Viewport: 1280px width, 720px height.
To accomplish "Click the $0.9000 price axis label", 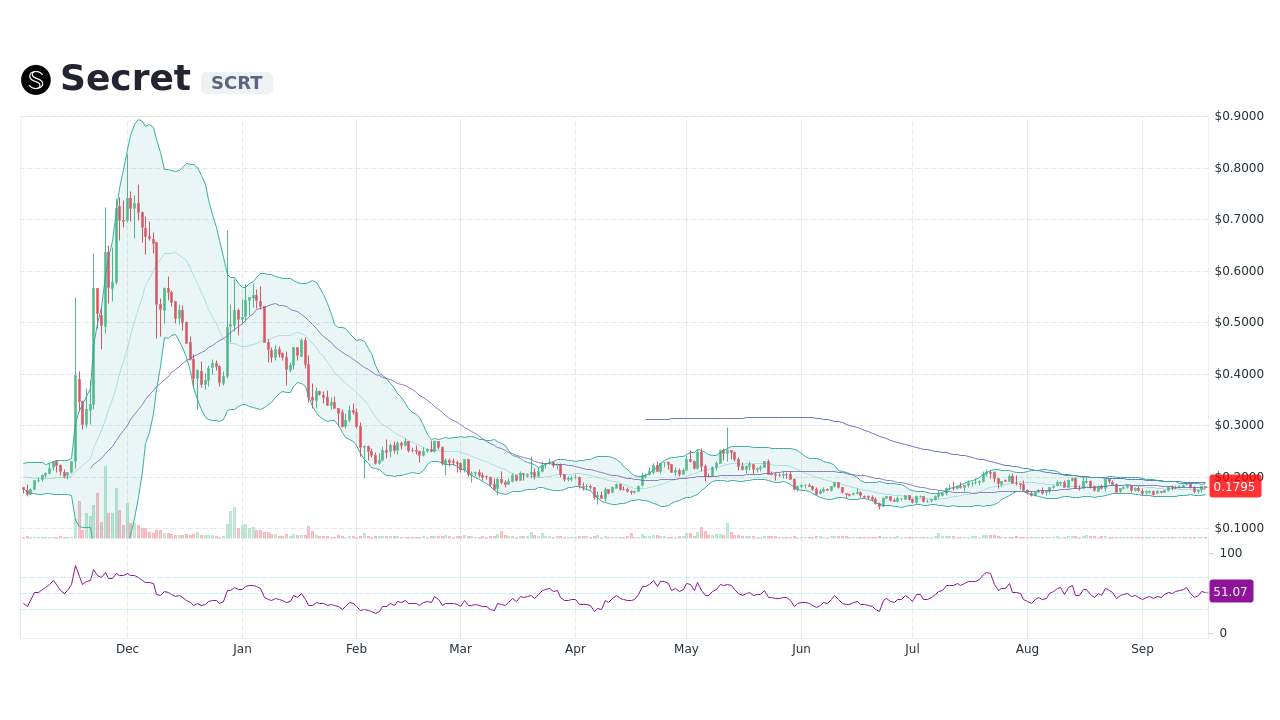I will [1239, 116].
